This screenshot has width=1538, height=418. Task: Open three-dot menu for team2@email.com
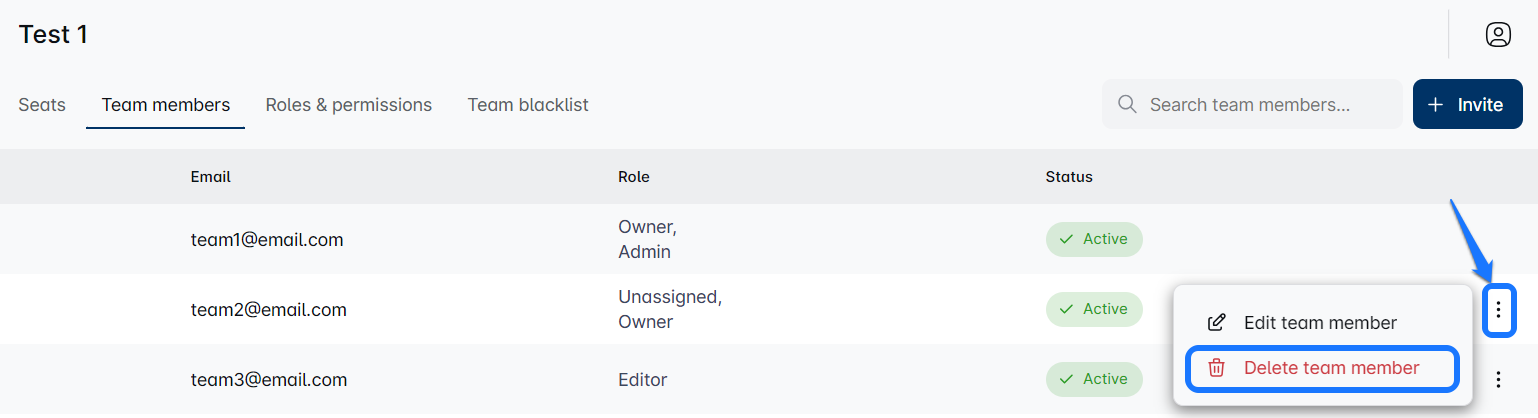click(x=1497, y=310)
